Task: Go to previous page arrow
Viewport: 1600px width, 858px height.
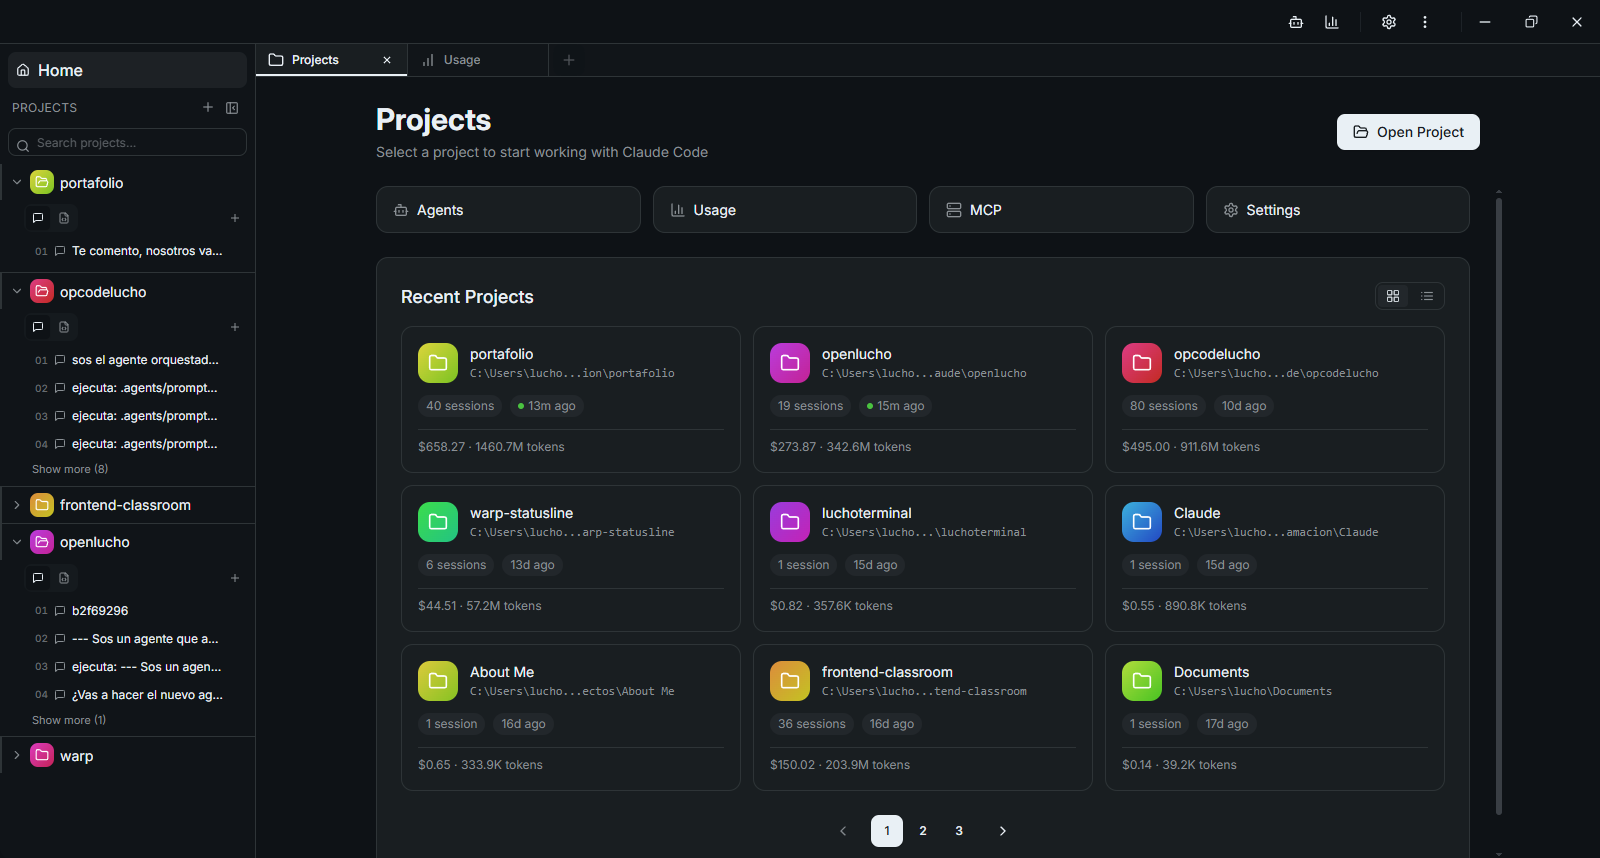Action: (x=843, y=831)
